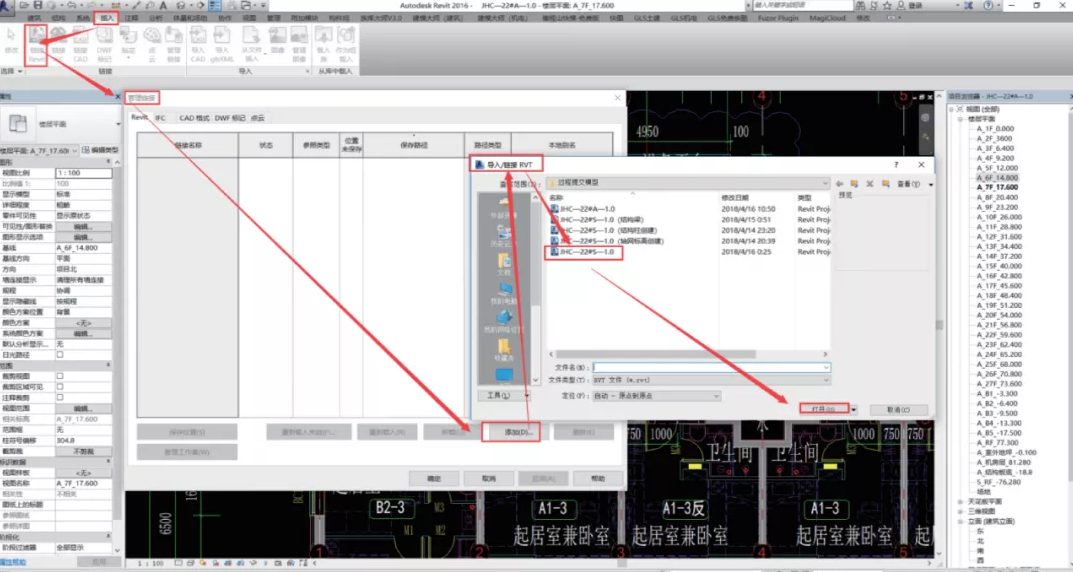Collapse the Floor Plans tree node

961,119
